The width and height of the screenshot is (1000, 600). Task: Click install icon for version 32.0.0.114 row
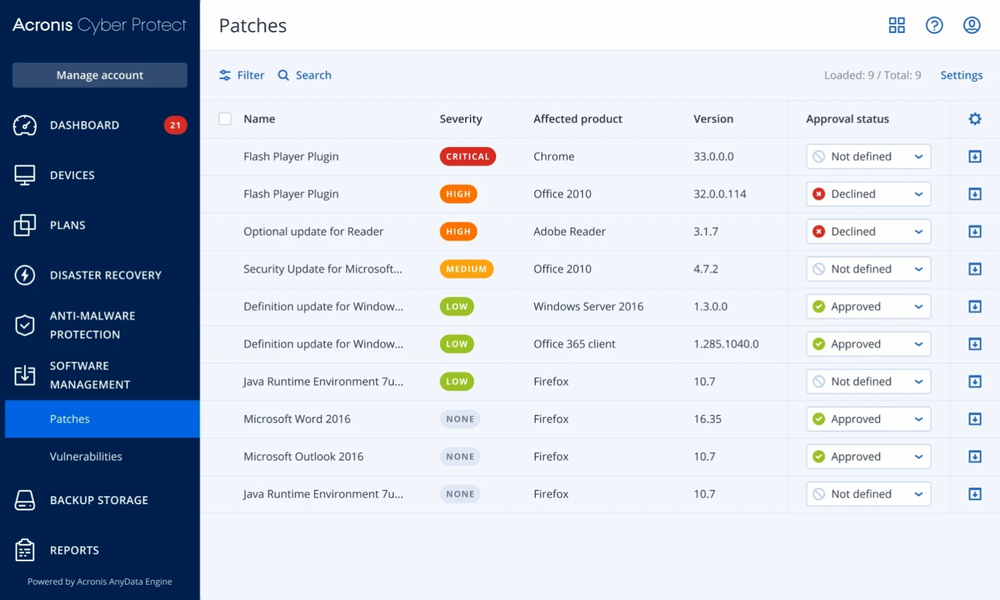point(974,194)
